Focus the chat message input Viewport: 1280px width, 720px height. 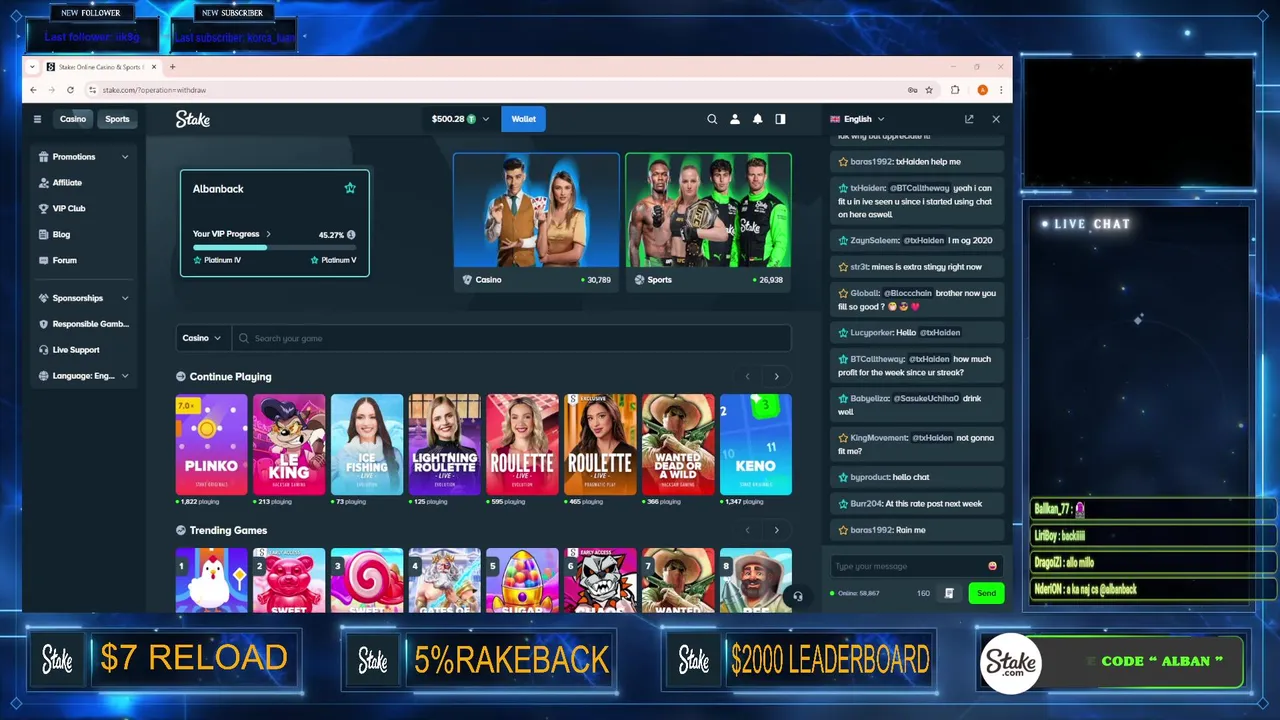point(908,566)
